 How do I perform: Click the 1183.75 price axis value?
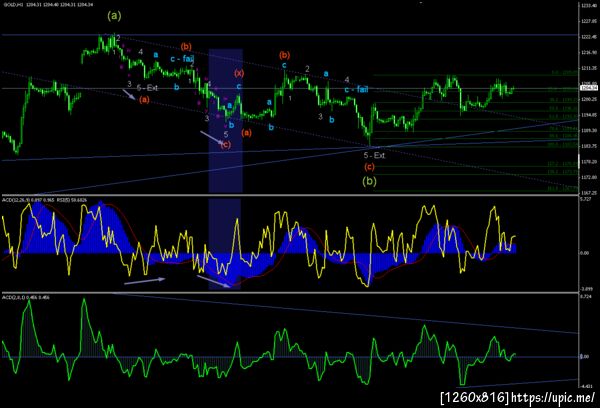click(x=589, y=146)
